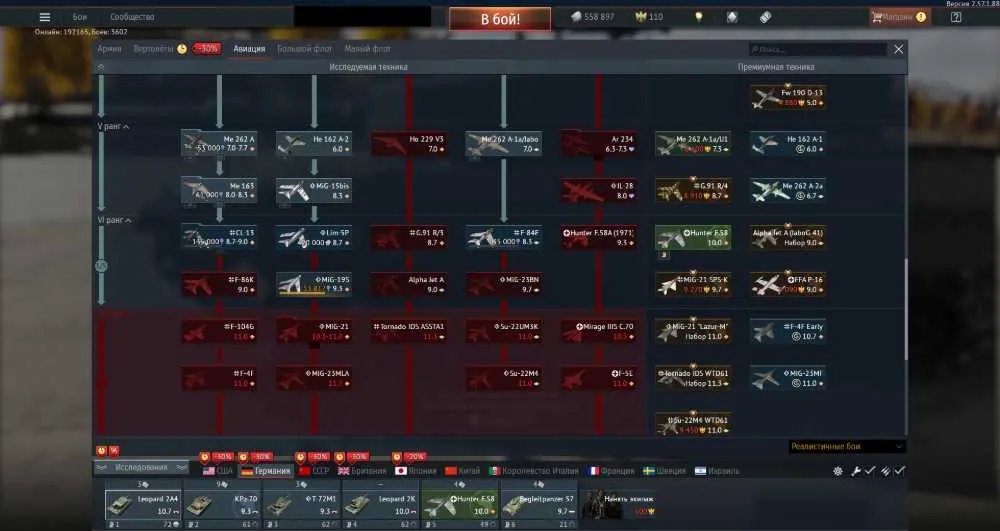Screen dimensions: 1000x531
Task: Click the clock discount icon beside Вертолёты
Action: coord(182,49)
